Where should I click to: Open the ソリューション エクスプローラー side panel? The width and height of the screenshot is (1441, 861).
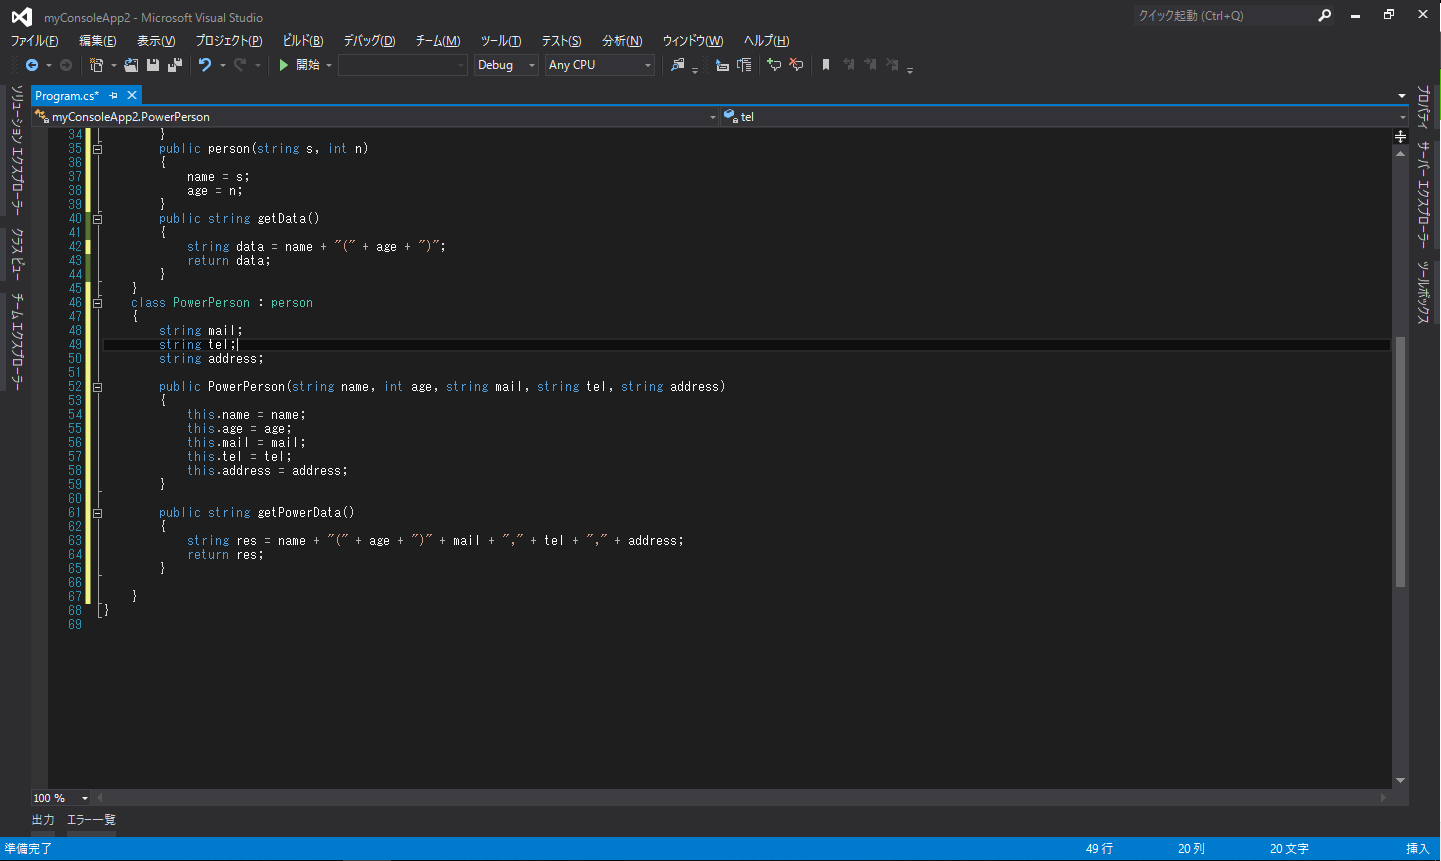click(17, 150)
